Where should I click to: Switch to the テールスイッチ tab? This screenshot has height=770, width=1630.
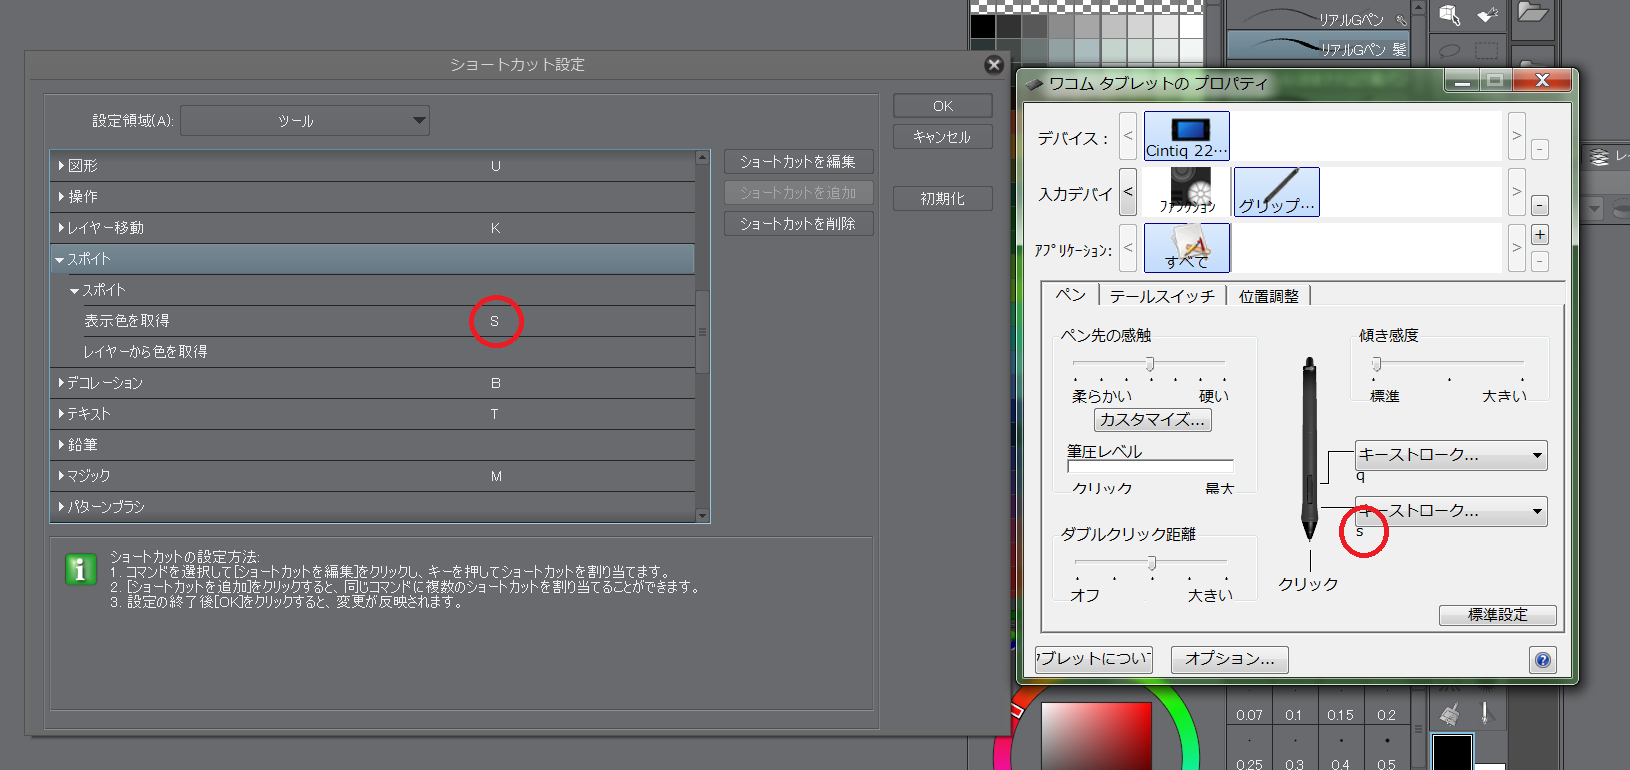[x=1162, y=296]
